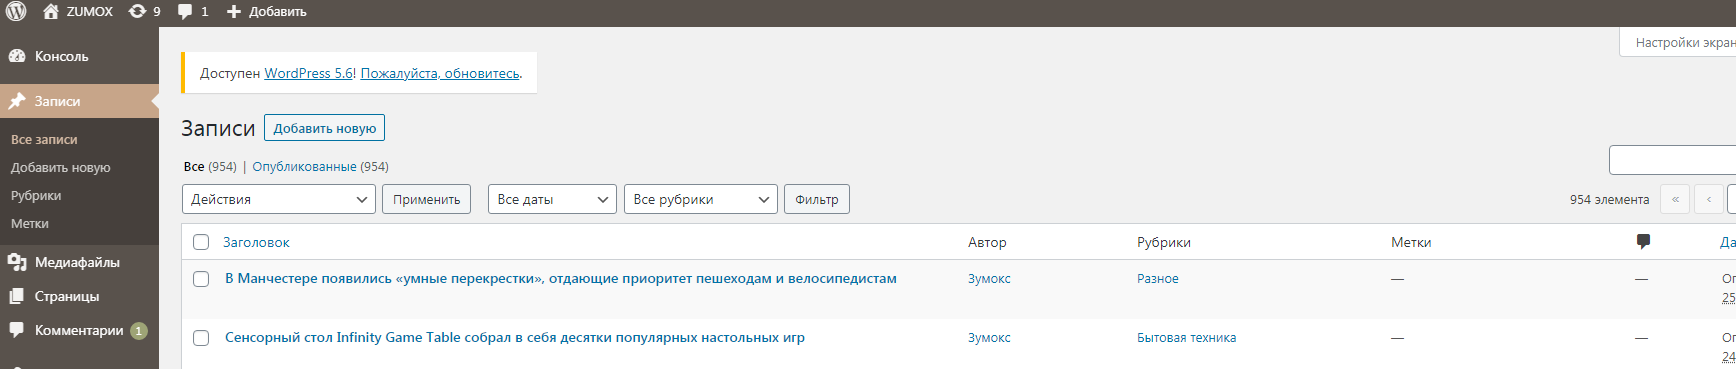Check the Infinity Game Table post checkbox

[x=201, y=338]
